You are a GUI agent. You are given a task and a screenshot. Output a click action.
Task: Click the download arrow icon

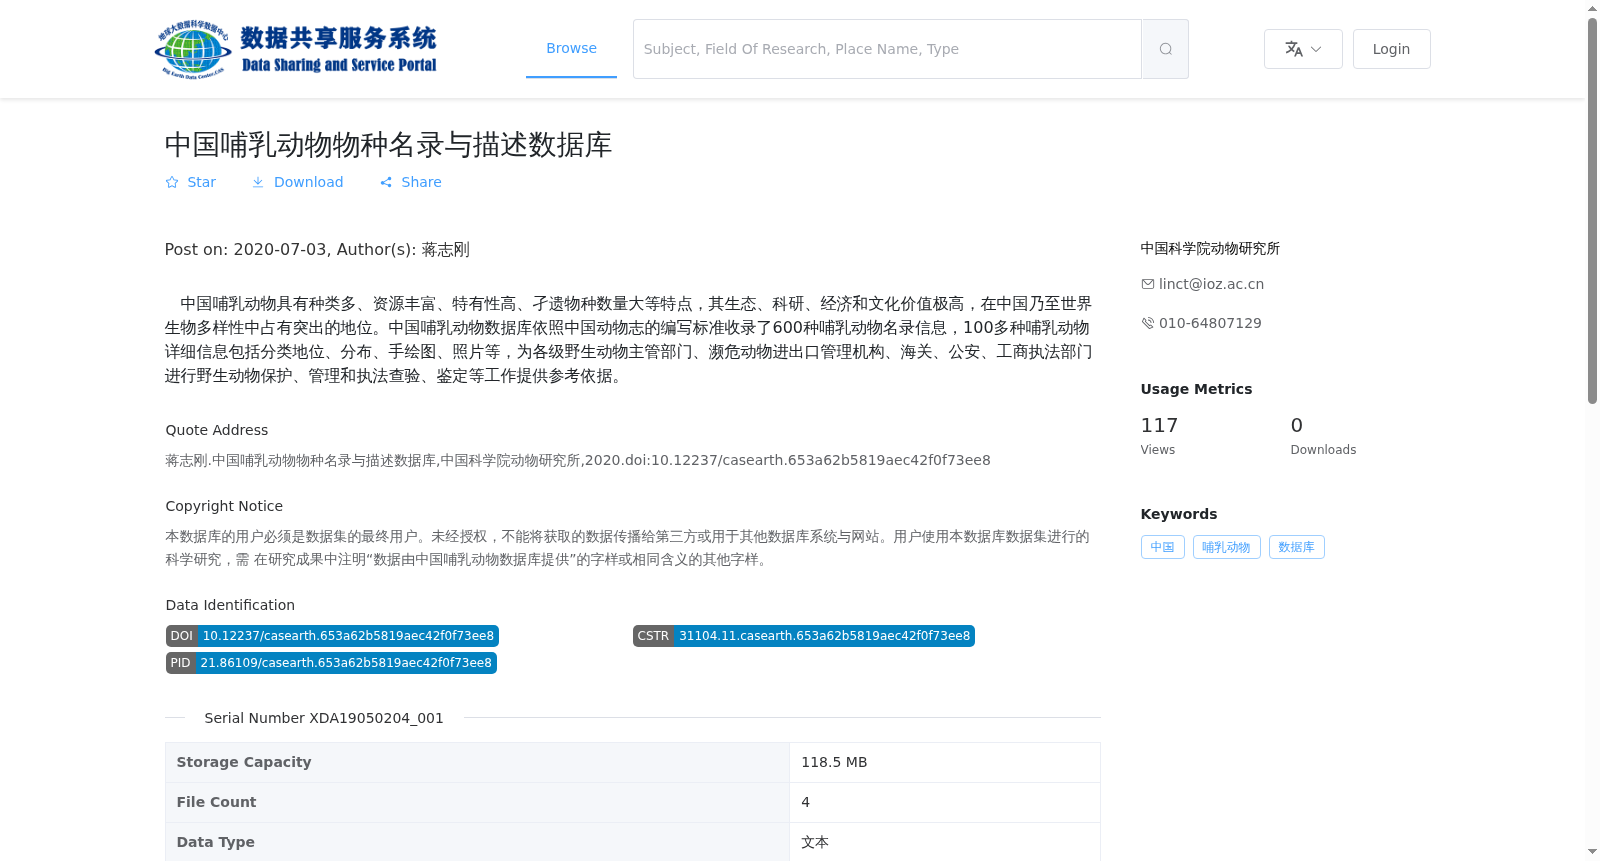pos(258,182)
